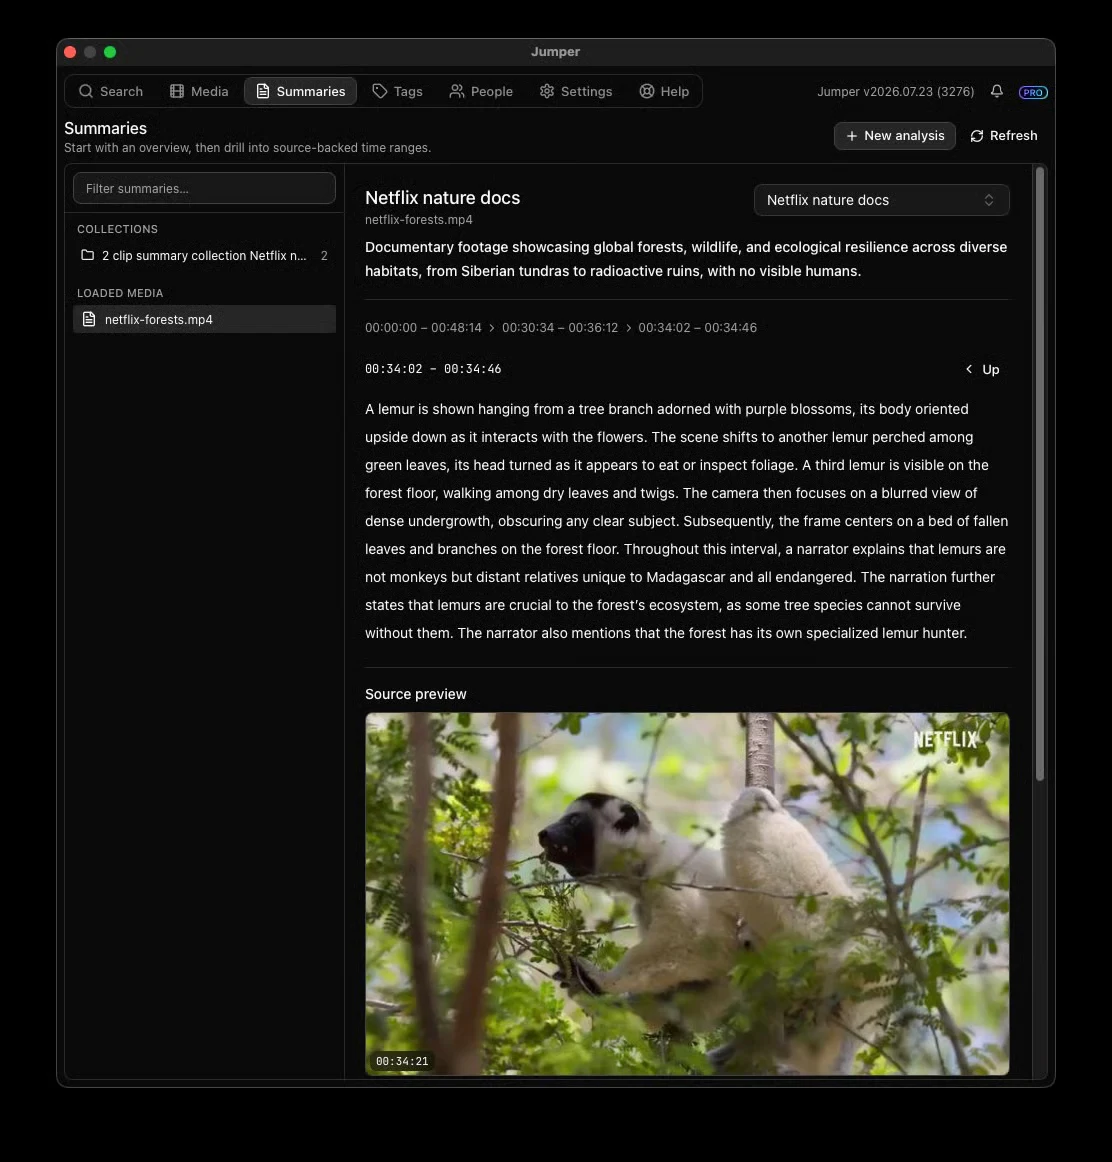Image resolution: width=1112 pixels, height=1162 pixels.
Task: Click the 00:34:21 timestamp badge
Action: pos(402,1061)
